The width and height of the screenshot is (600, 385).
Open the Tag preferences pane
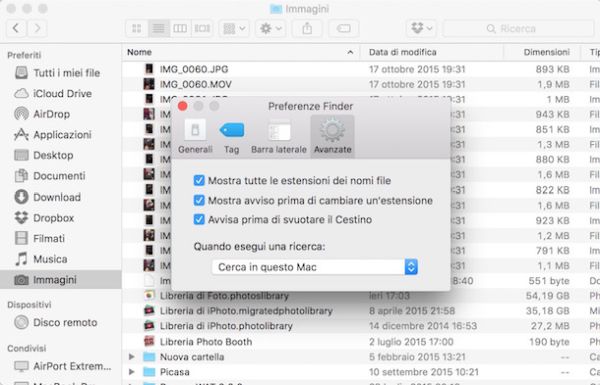pyautogui.click(x=232, y=136)
